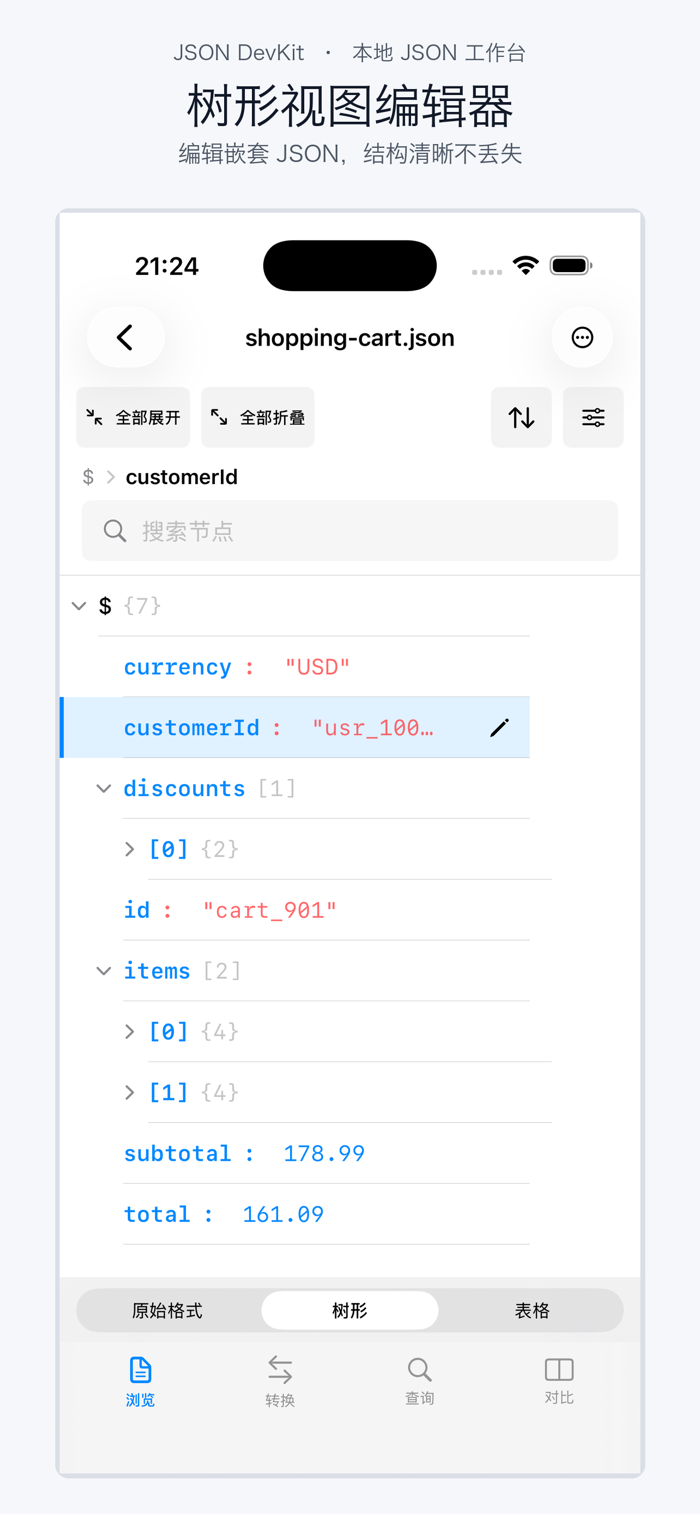
Task: Open the more options ellipsis menu
Action: (582, 338)
